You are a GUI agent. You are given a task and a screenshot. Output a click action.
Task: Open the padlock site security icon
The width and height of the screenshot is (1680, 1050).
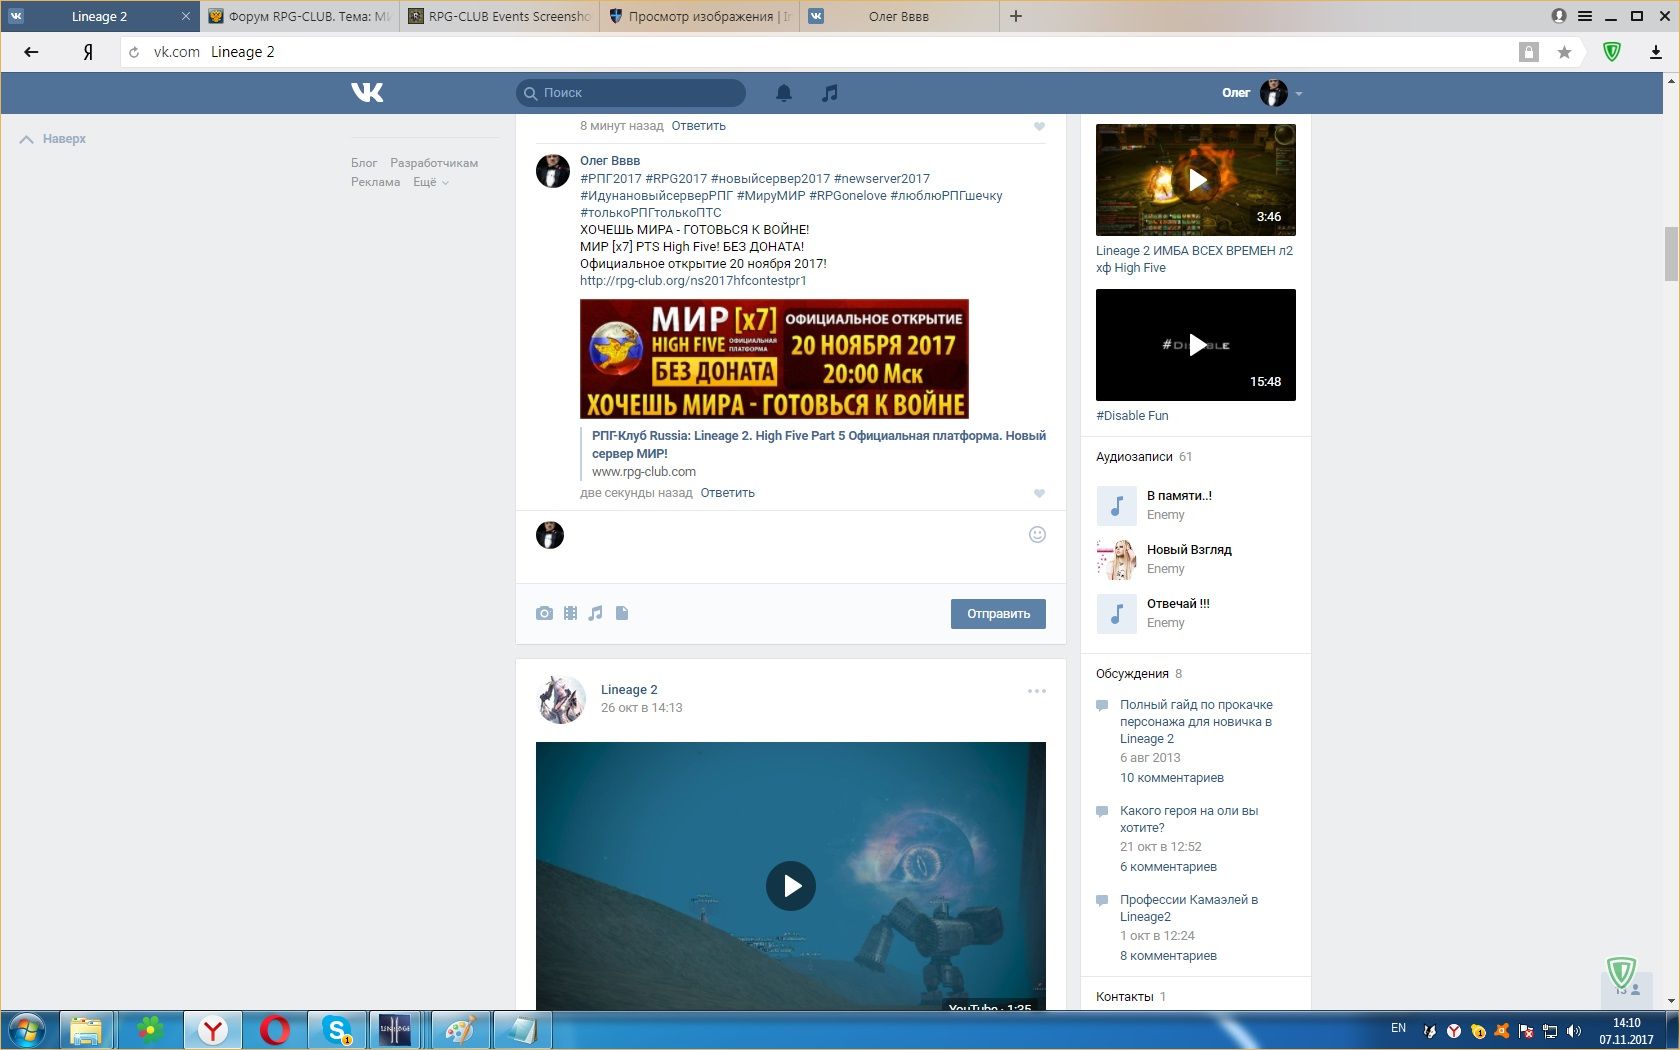pyautogui.click(x=1528, y=52)
